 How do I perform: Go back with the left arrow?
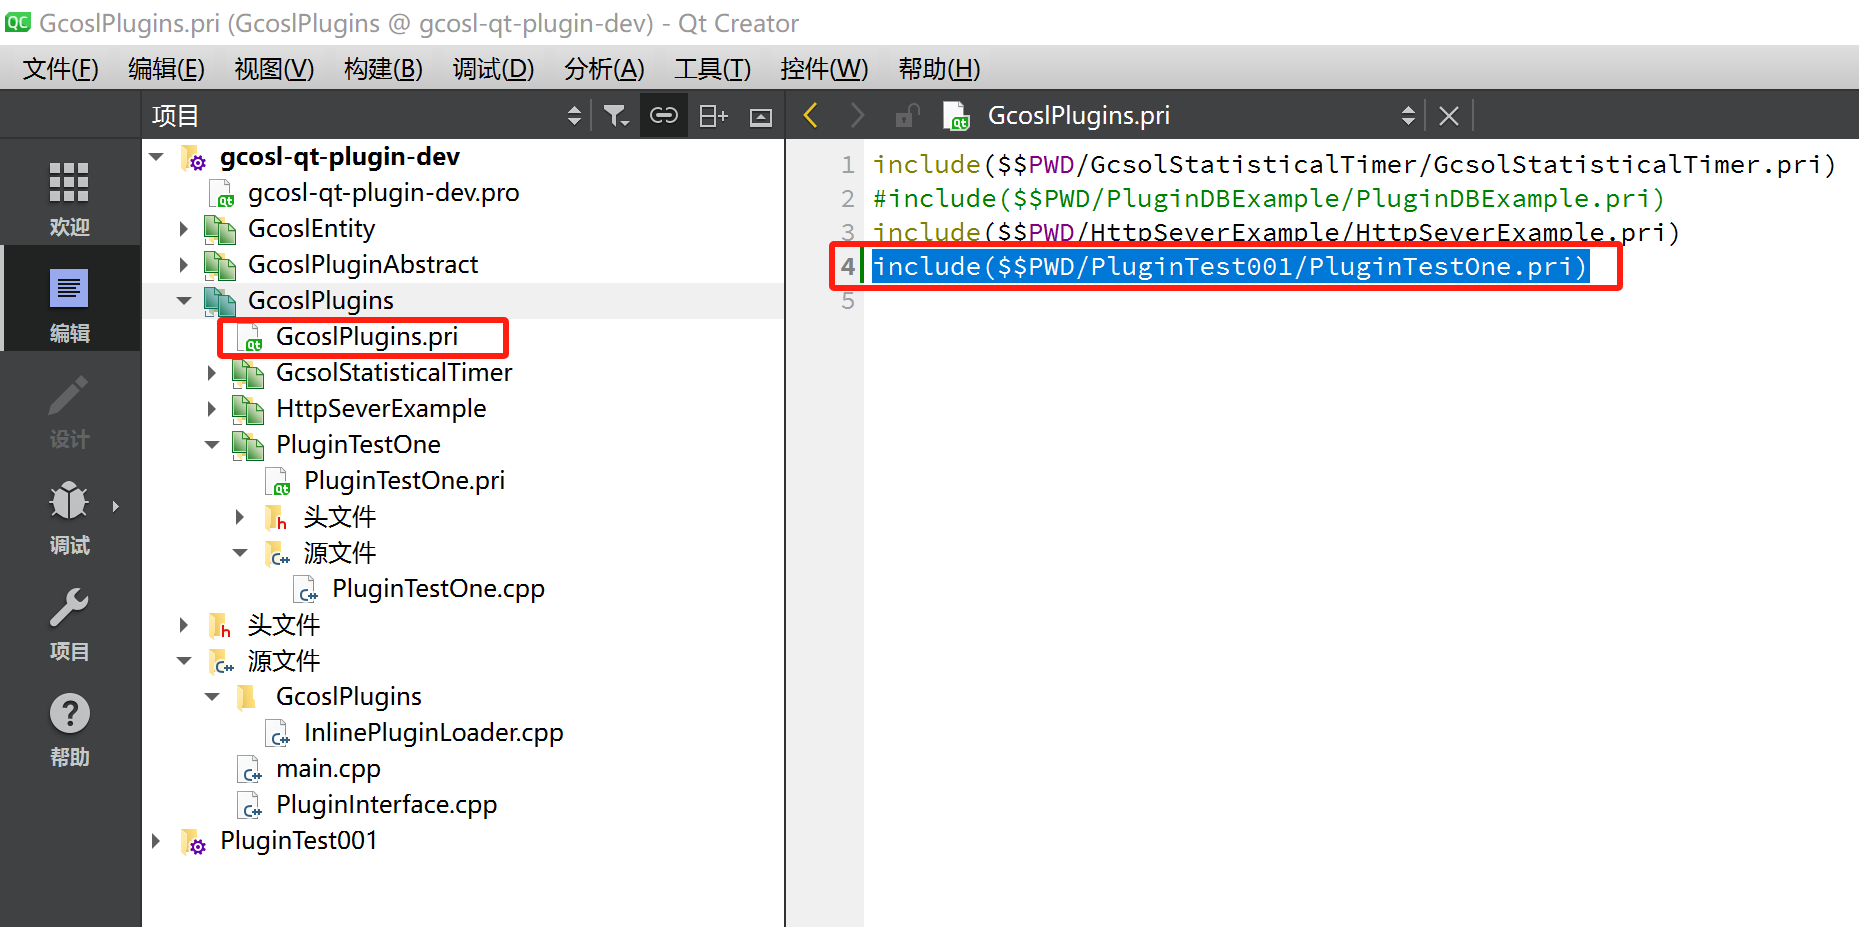811,116
